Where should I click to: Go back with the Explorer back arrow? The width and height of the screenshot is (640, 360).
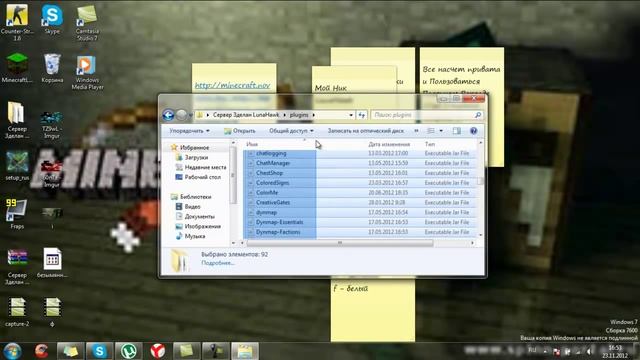168,115
